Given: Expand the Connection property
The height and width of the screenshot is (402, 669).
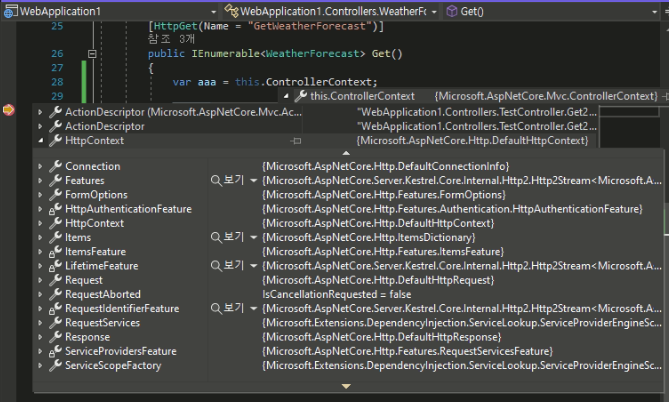Looking at the screenshot, I should tap(40, 166).
